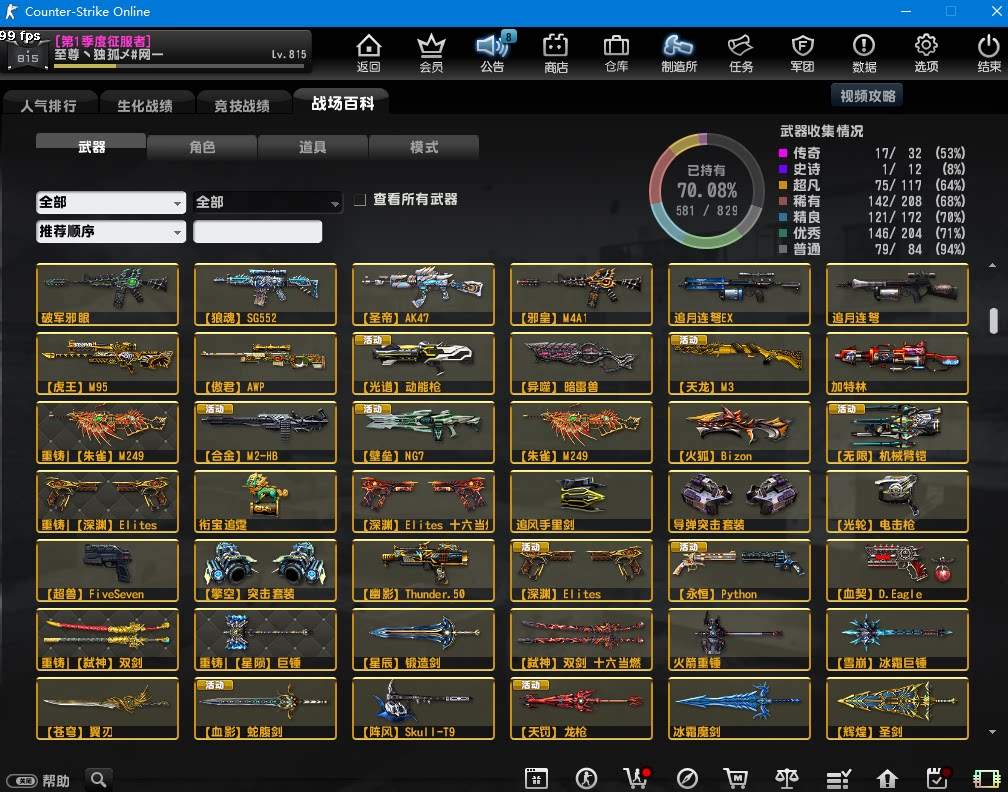Open the 制造所 crafting hammer icon
The height and width of the screenshot is (792, 1008).
pyautogui.click(x=679, y=53)
